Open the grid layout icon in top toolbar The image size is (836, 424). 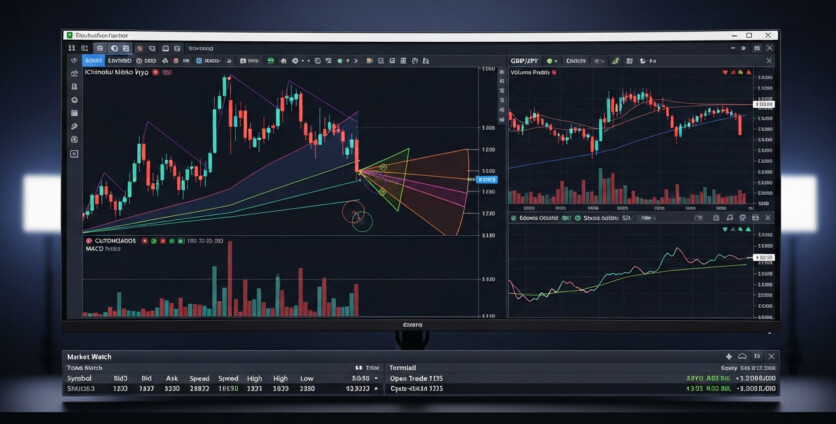coord(71,47)
